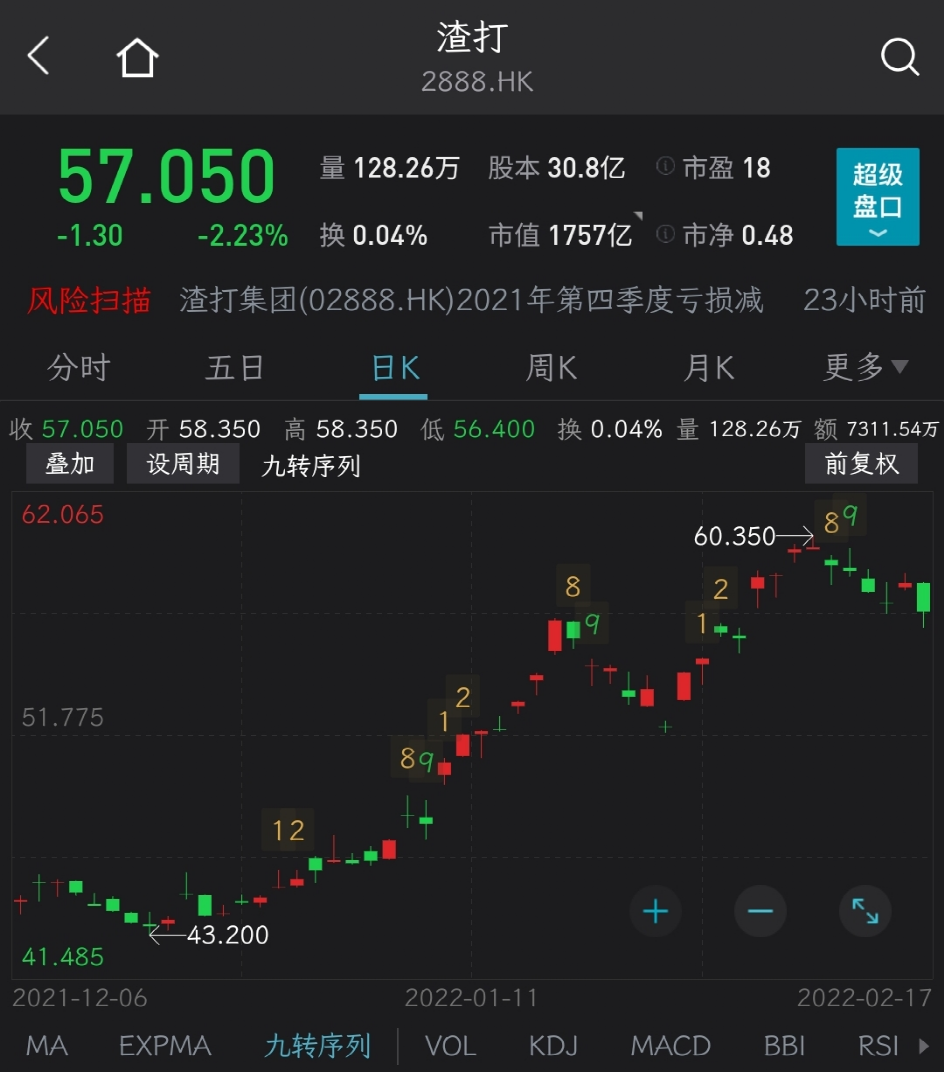Open 设周期 period settings
The height and width of the screenshot is (1072, 944).
click(x=182, y=463)
